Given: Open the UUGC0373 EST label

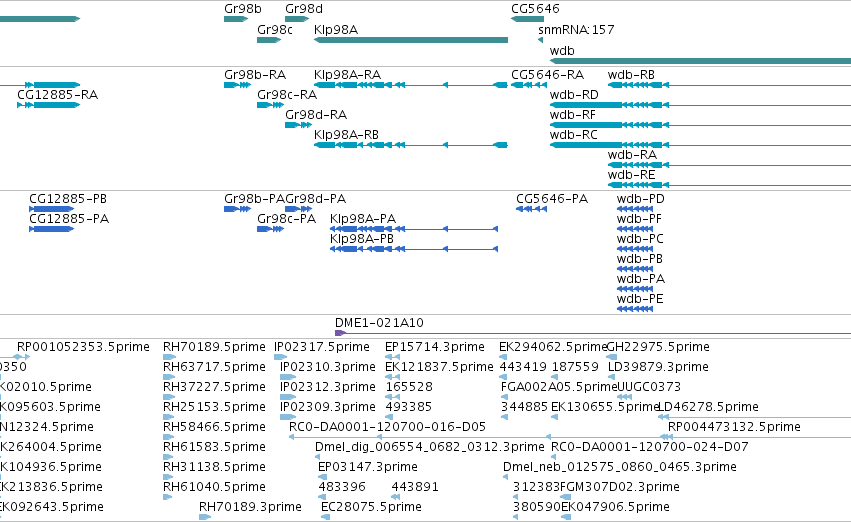Looking at the screenshot, I should tap(649, 387).
